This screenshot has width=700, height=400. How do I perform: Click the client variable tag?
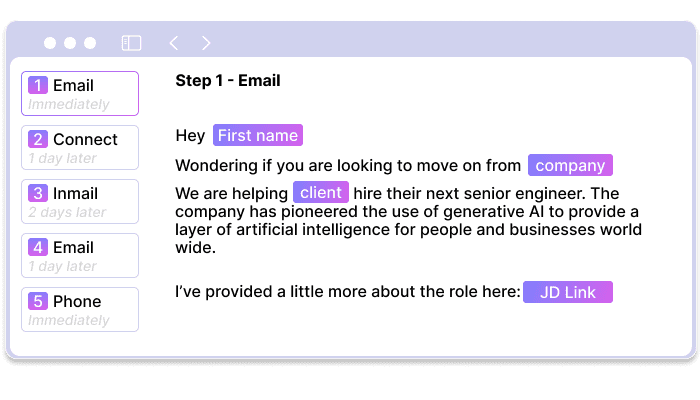(x=321, y=193)
